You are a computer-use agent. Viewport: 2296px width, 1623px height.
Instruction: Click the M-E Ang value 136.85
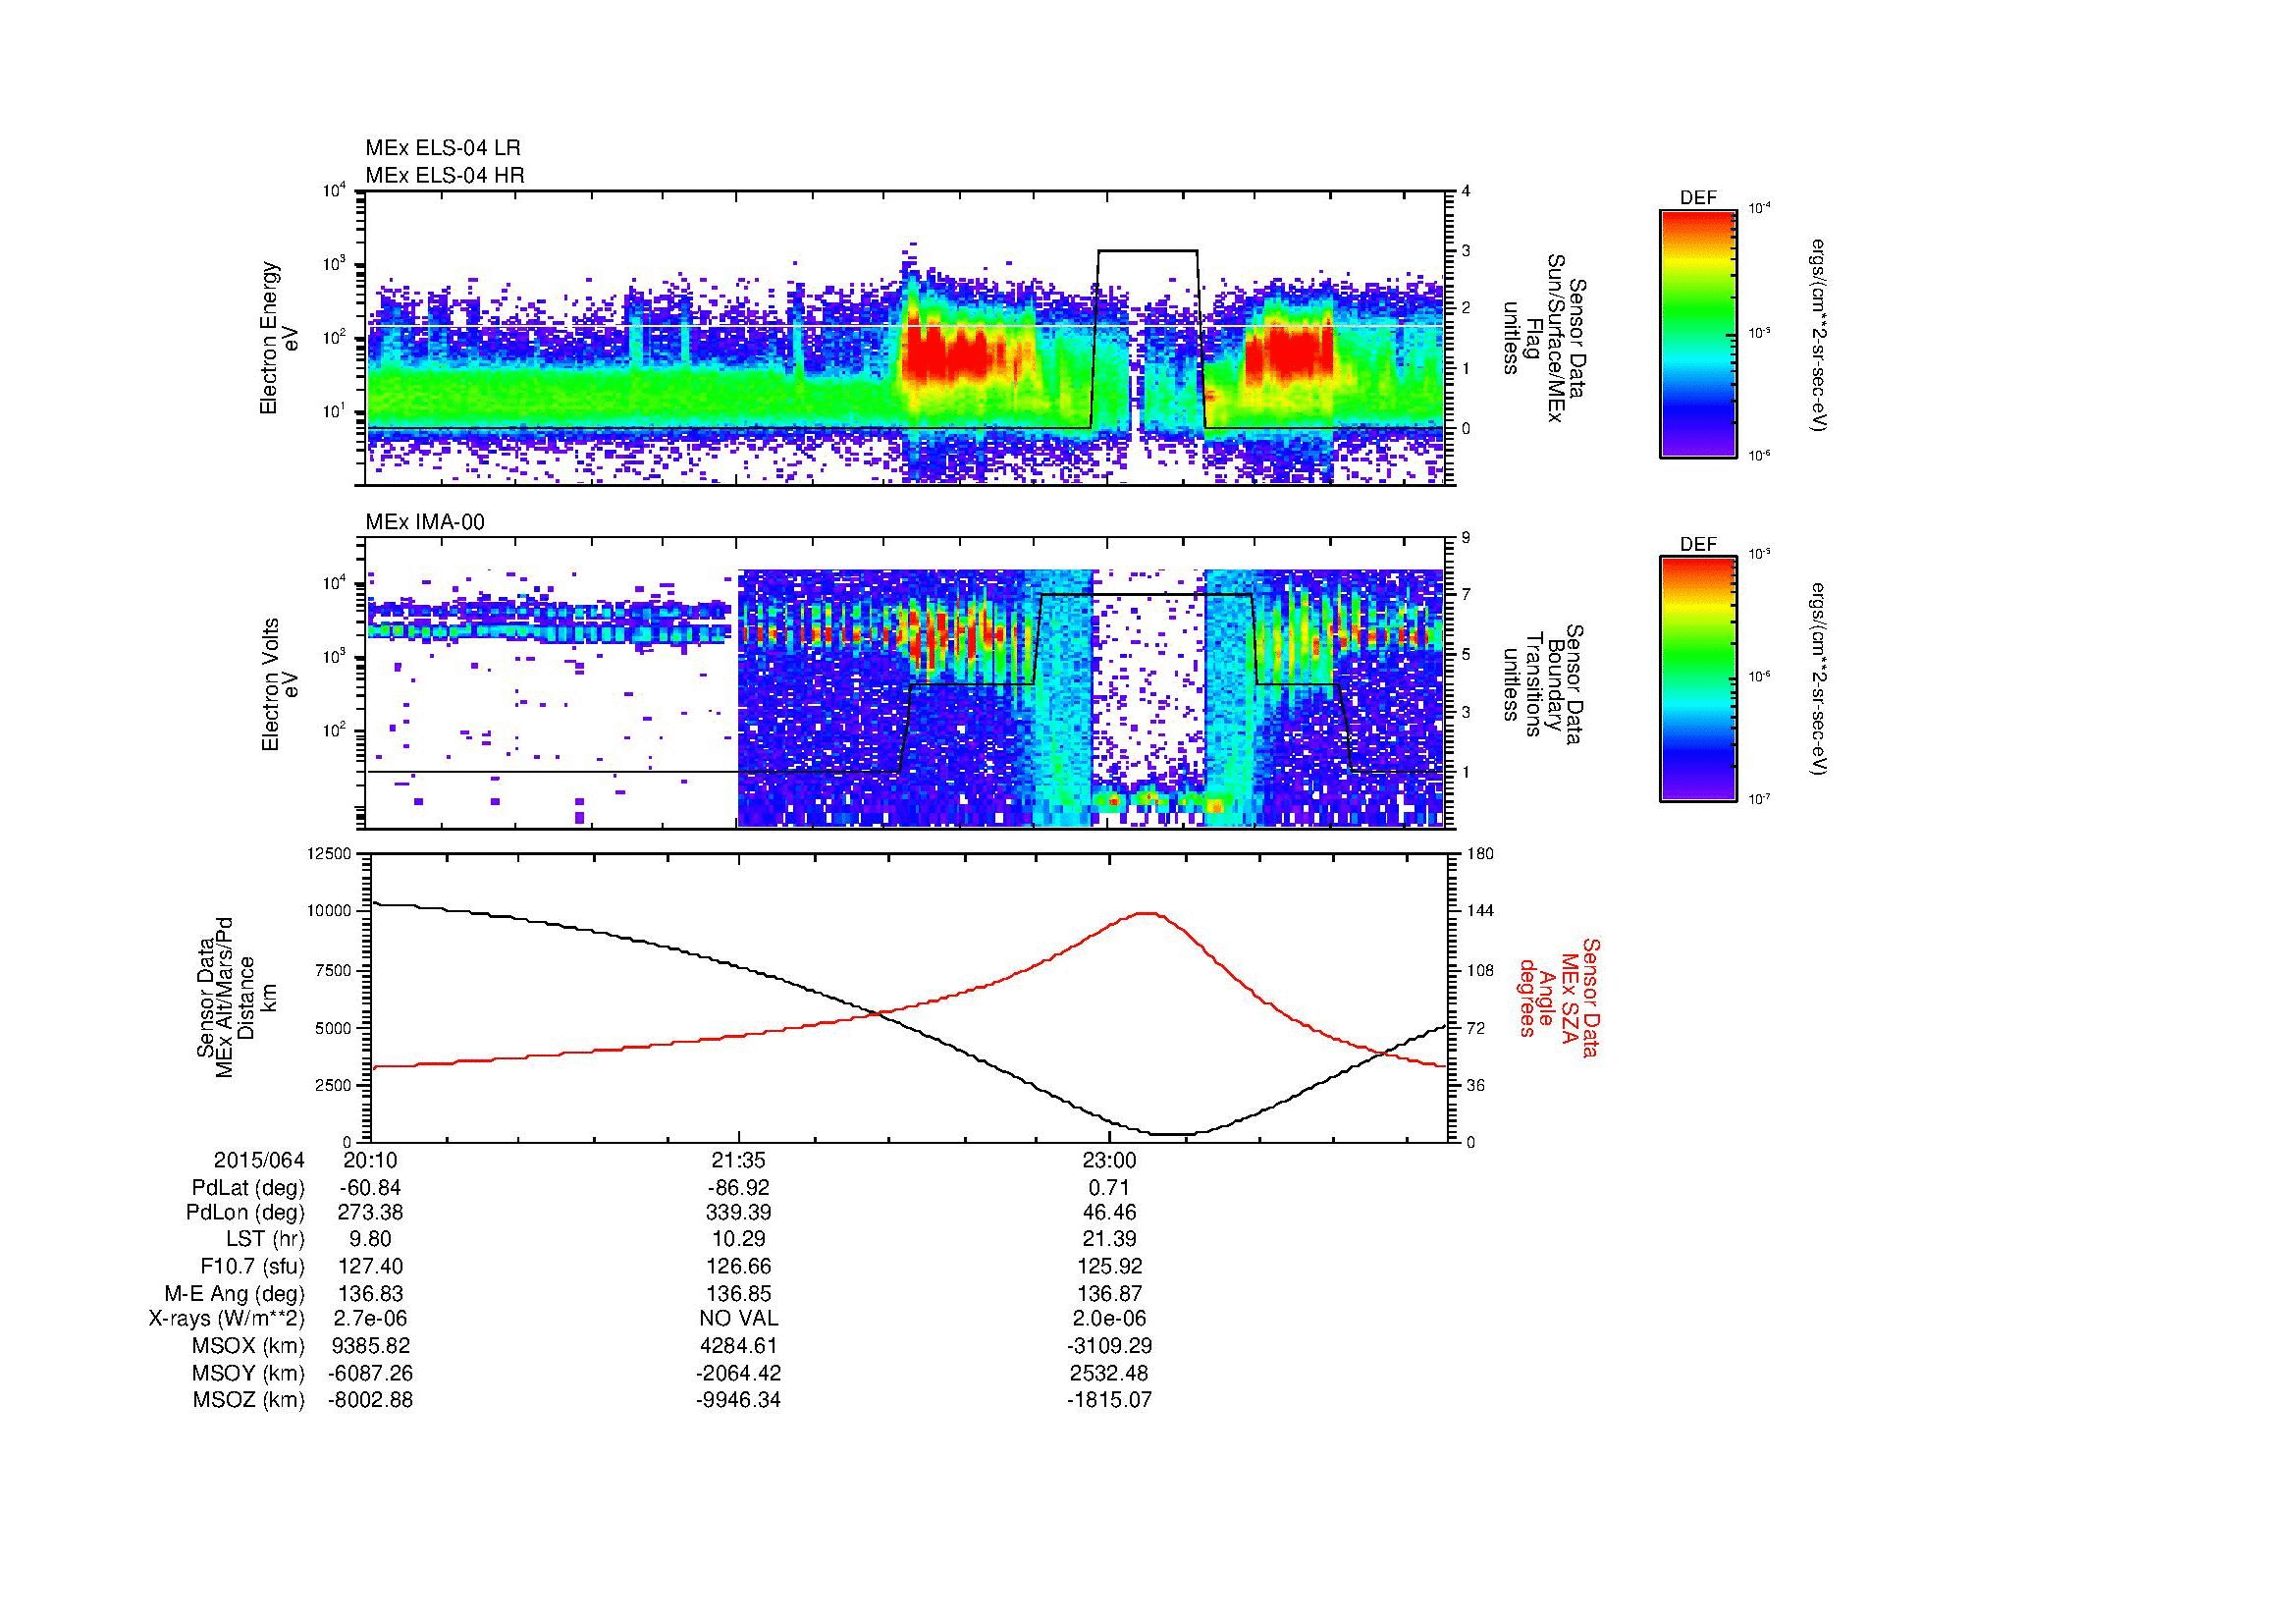[x=738, y=1293]
